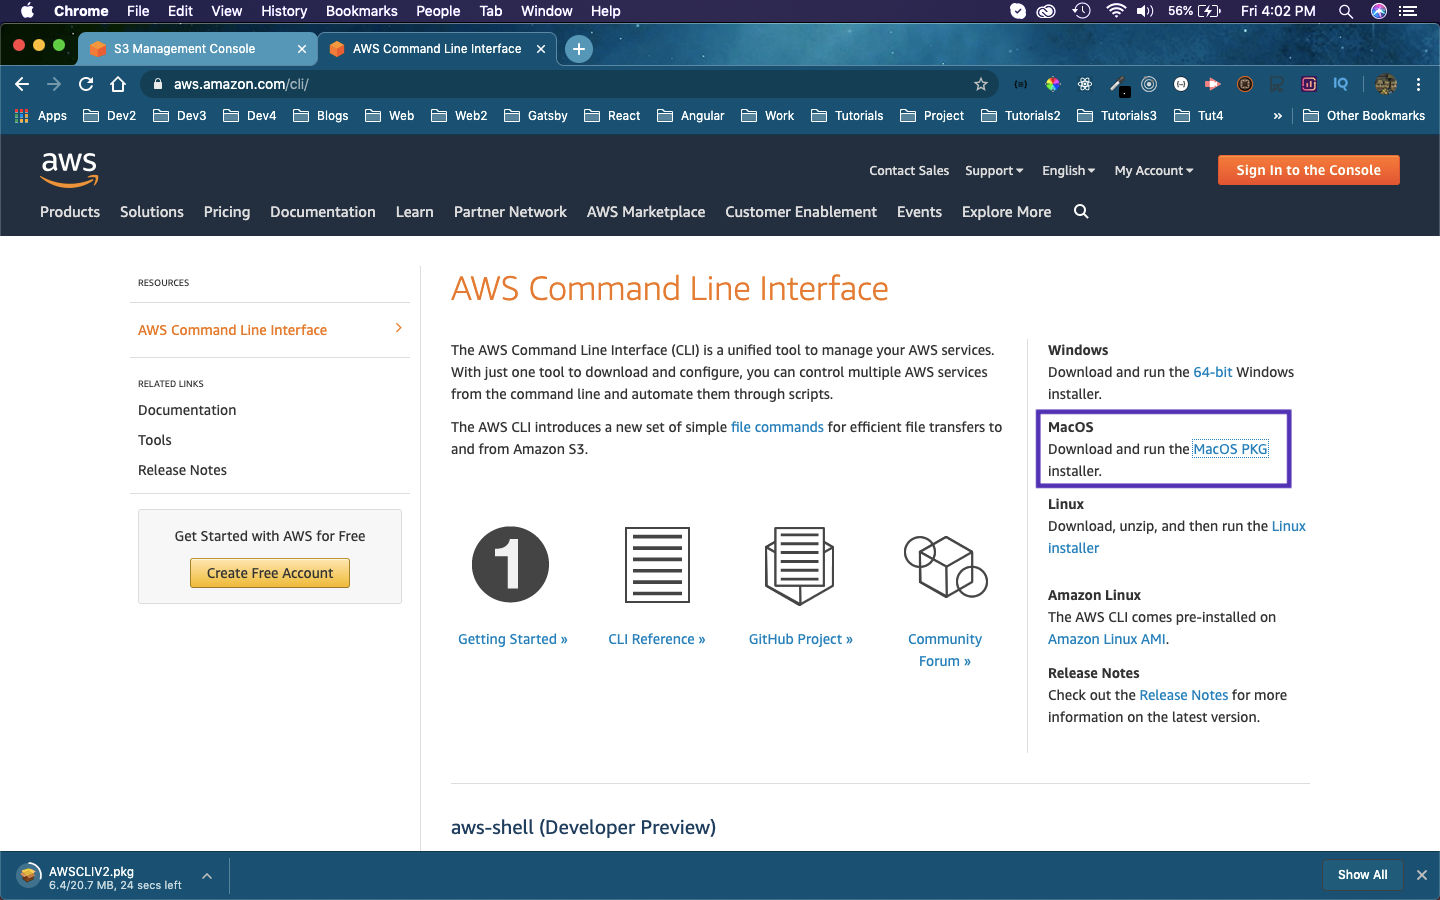Select the AWS Command Line Interface tab
1440x900 pixels.
pos(437,48)
